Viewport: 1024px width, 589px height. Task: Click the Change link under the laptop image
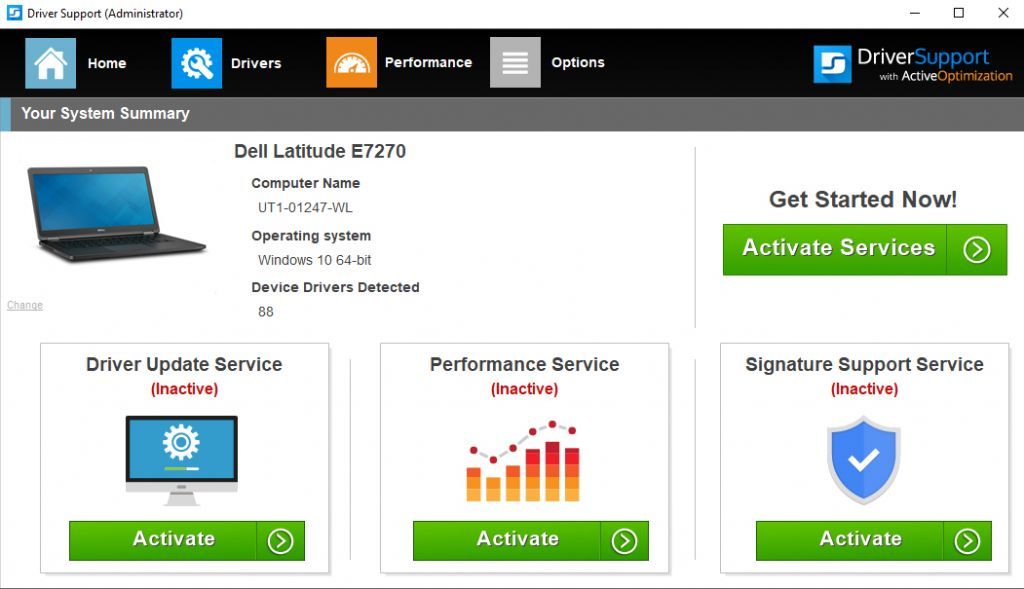pos(25,305)
